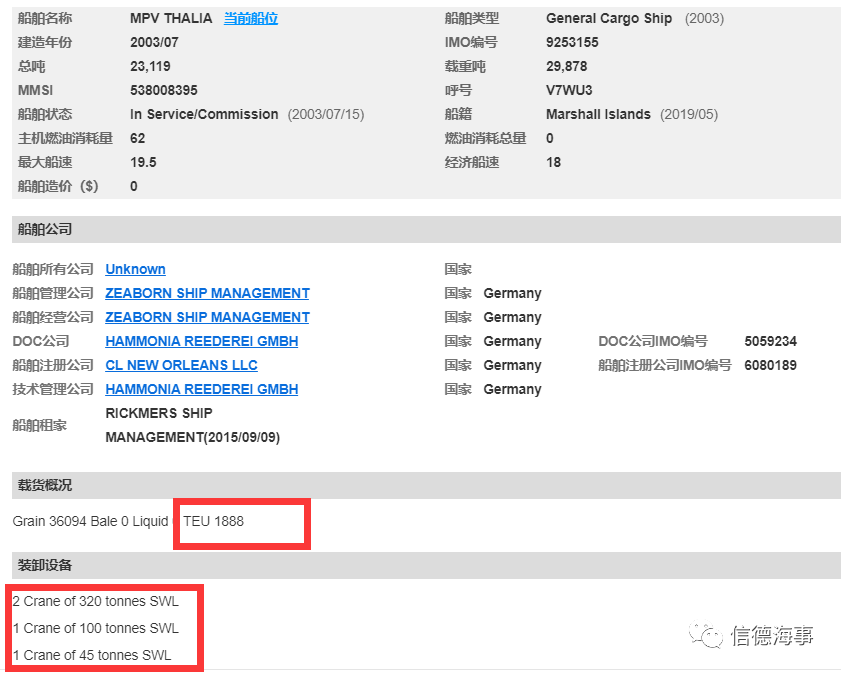This screenshot has height=673, width=841.
Task: Select the 经济船速 label
Action: point(471,162)
